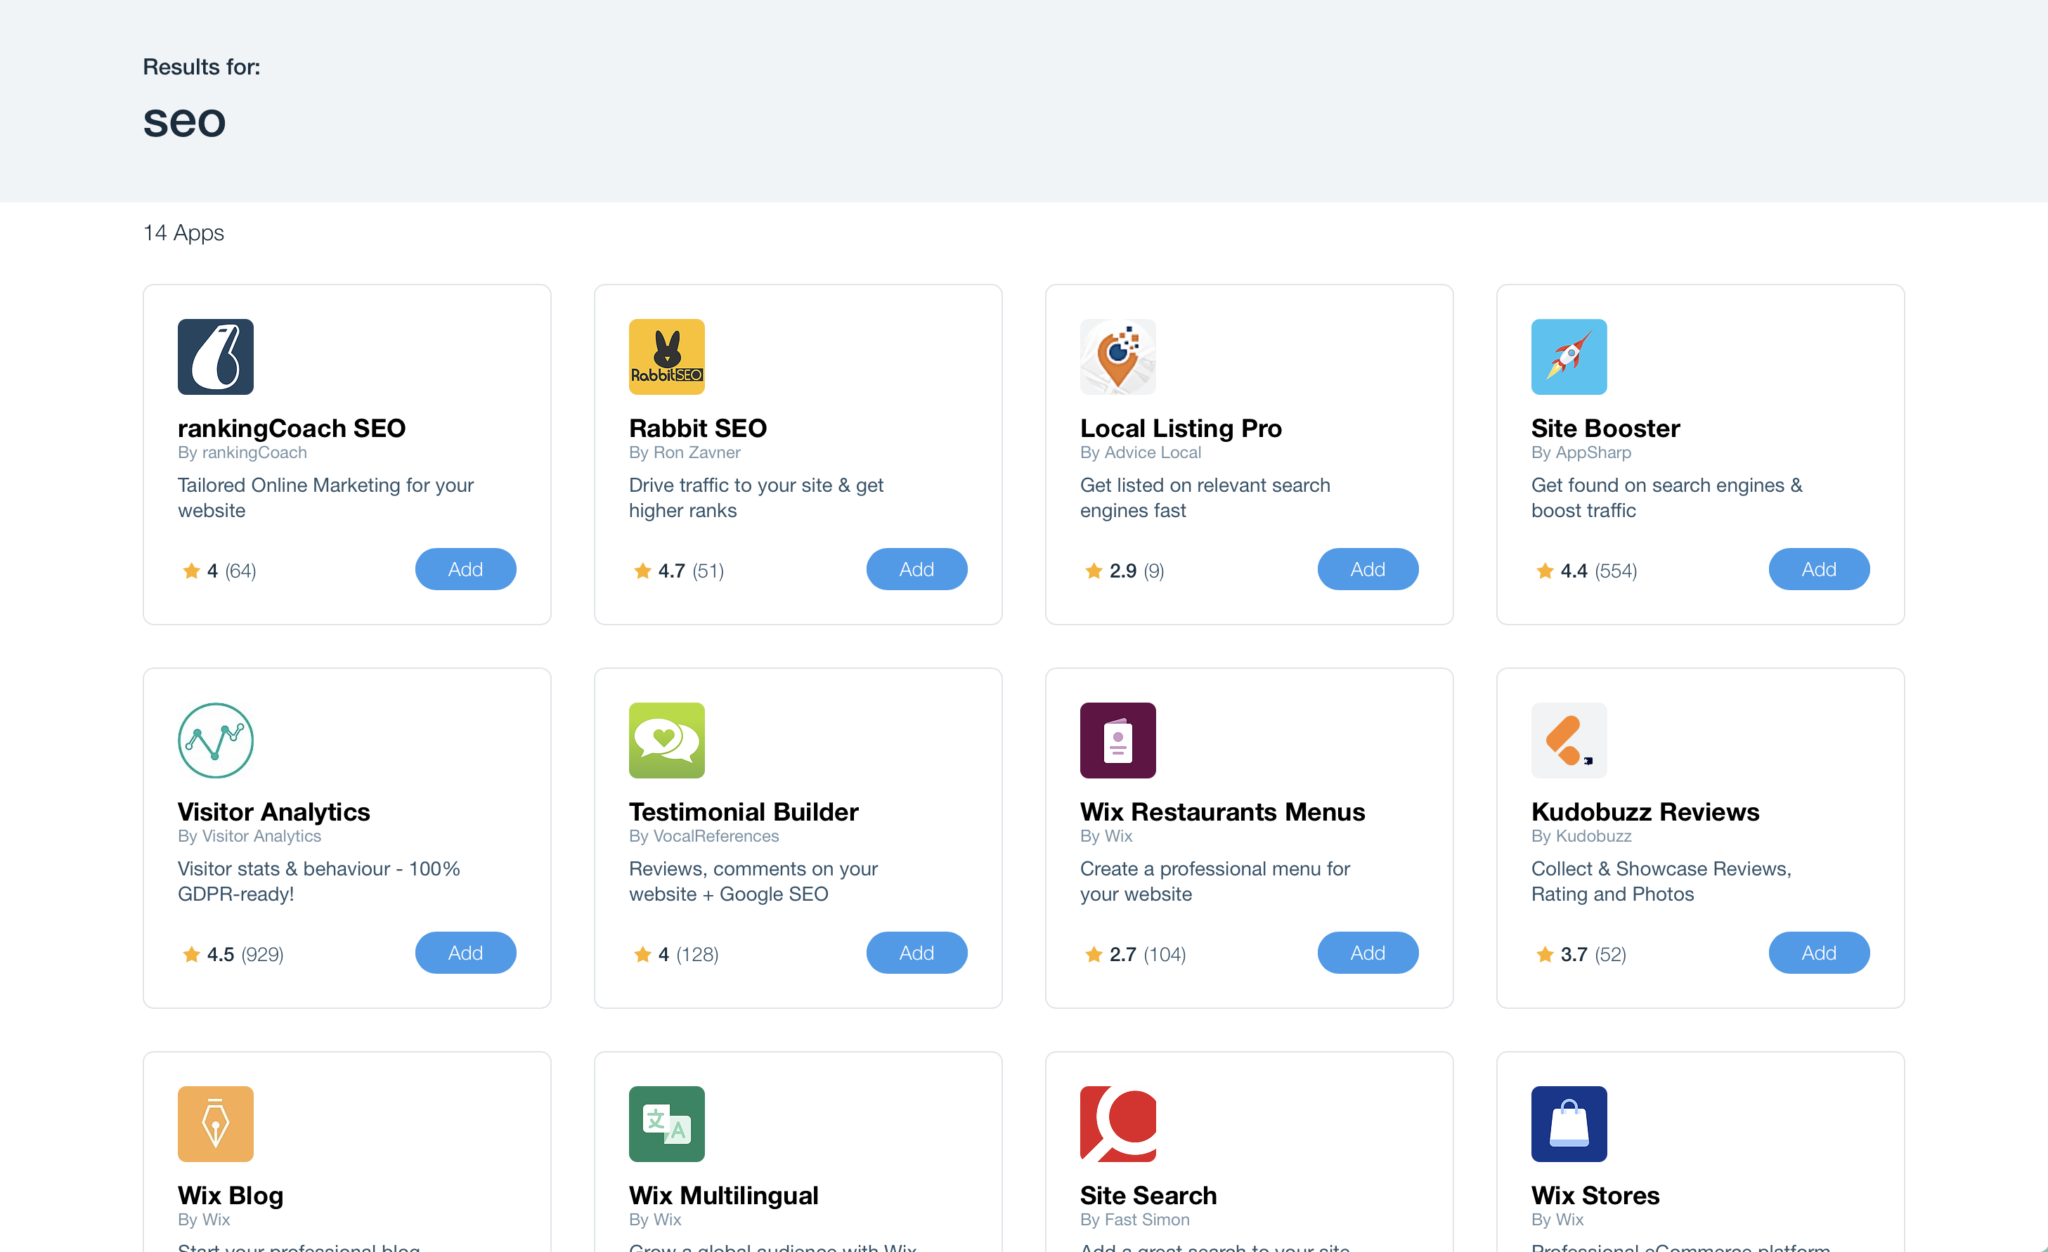Open the Wix Restaurants Menus title
The width and height of the screenshot is (2048, 1252).
click(1222, 812)
